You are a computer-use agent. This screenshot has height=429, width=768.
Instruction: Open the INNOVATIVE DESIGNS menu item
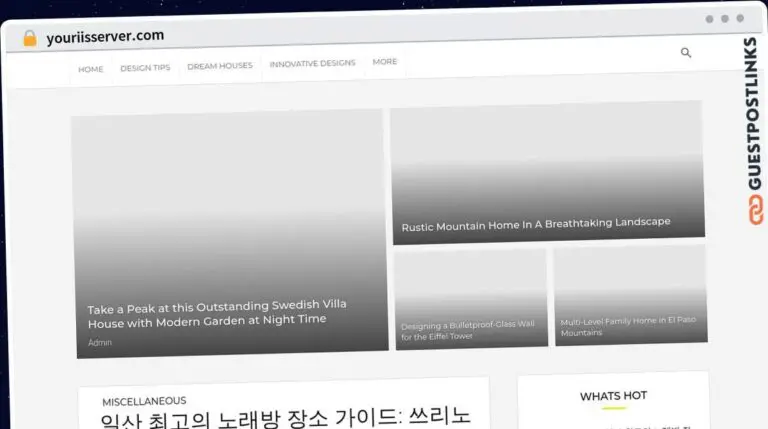(x=312, y=64)
